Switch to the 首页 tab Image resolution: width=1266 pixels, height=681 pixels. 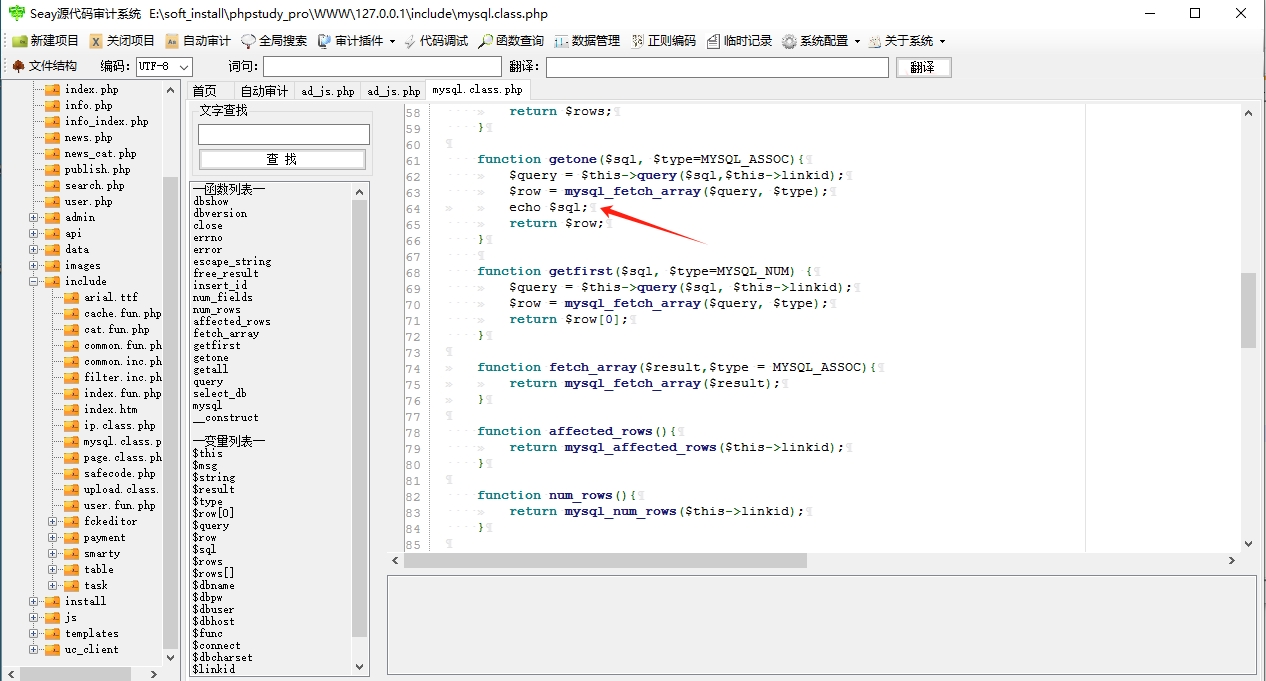coord(204,90)
